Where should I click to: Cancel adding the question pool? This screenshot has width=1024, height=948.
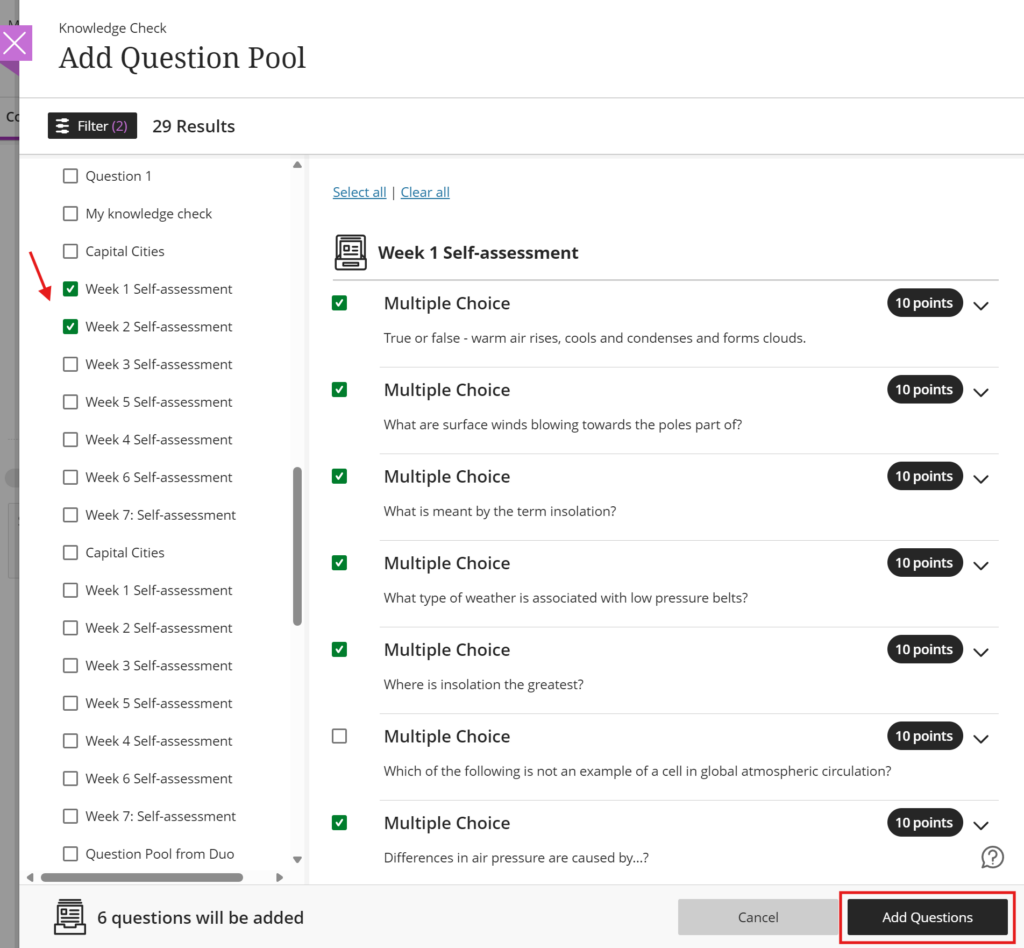[758, 917]
